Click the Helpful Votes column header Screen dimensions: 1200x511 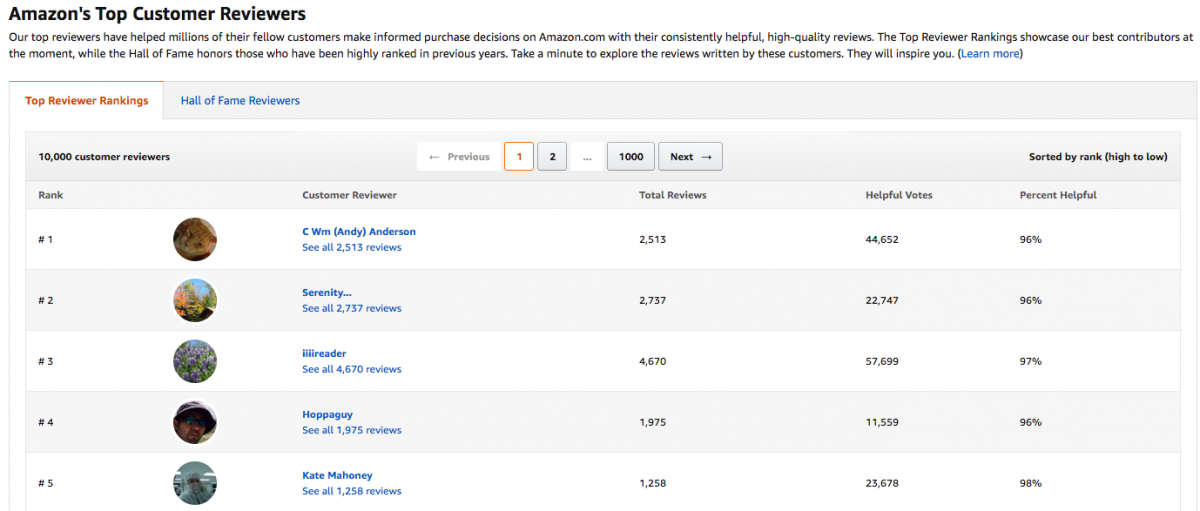(899, 195)
